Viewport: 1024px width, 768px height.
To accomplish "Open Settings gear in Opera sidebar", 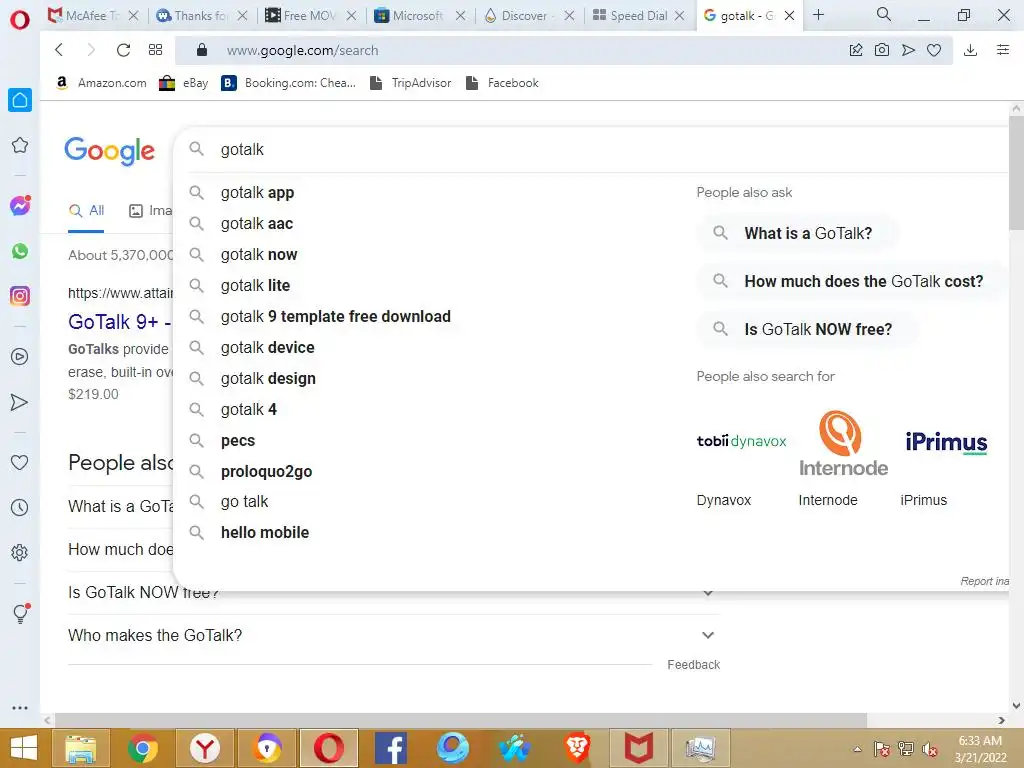I will (x=20, y=552).
